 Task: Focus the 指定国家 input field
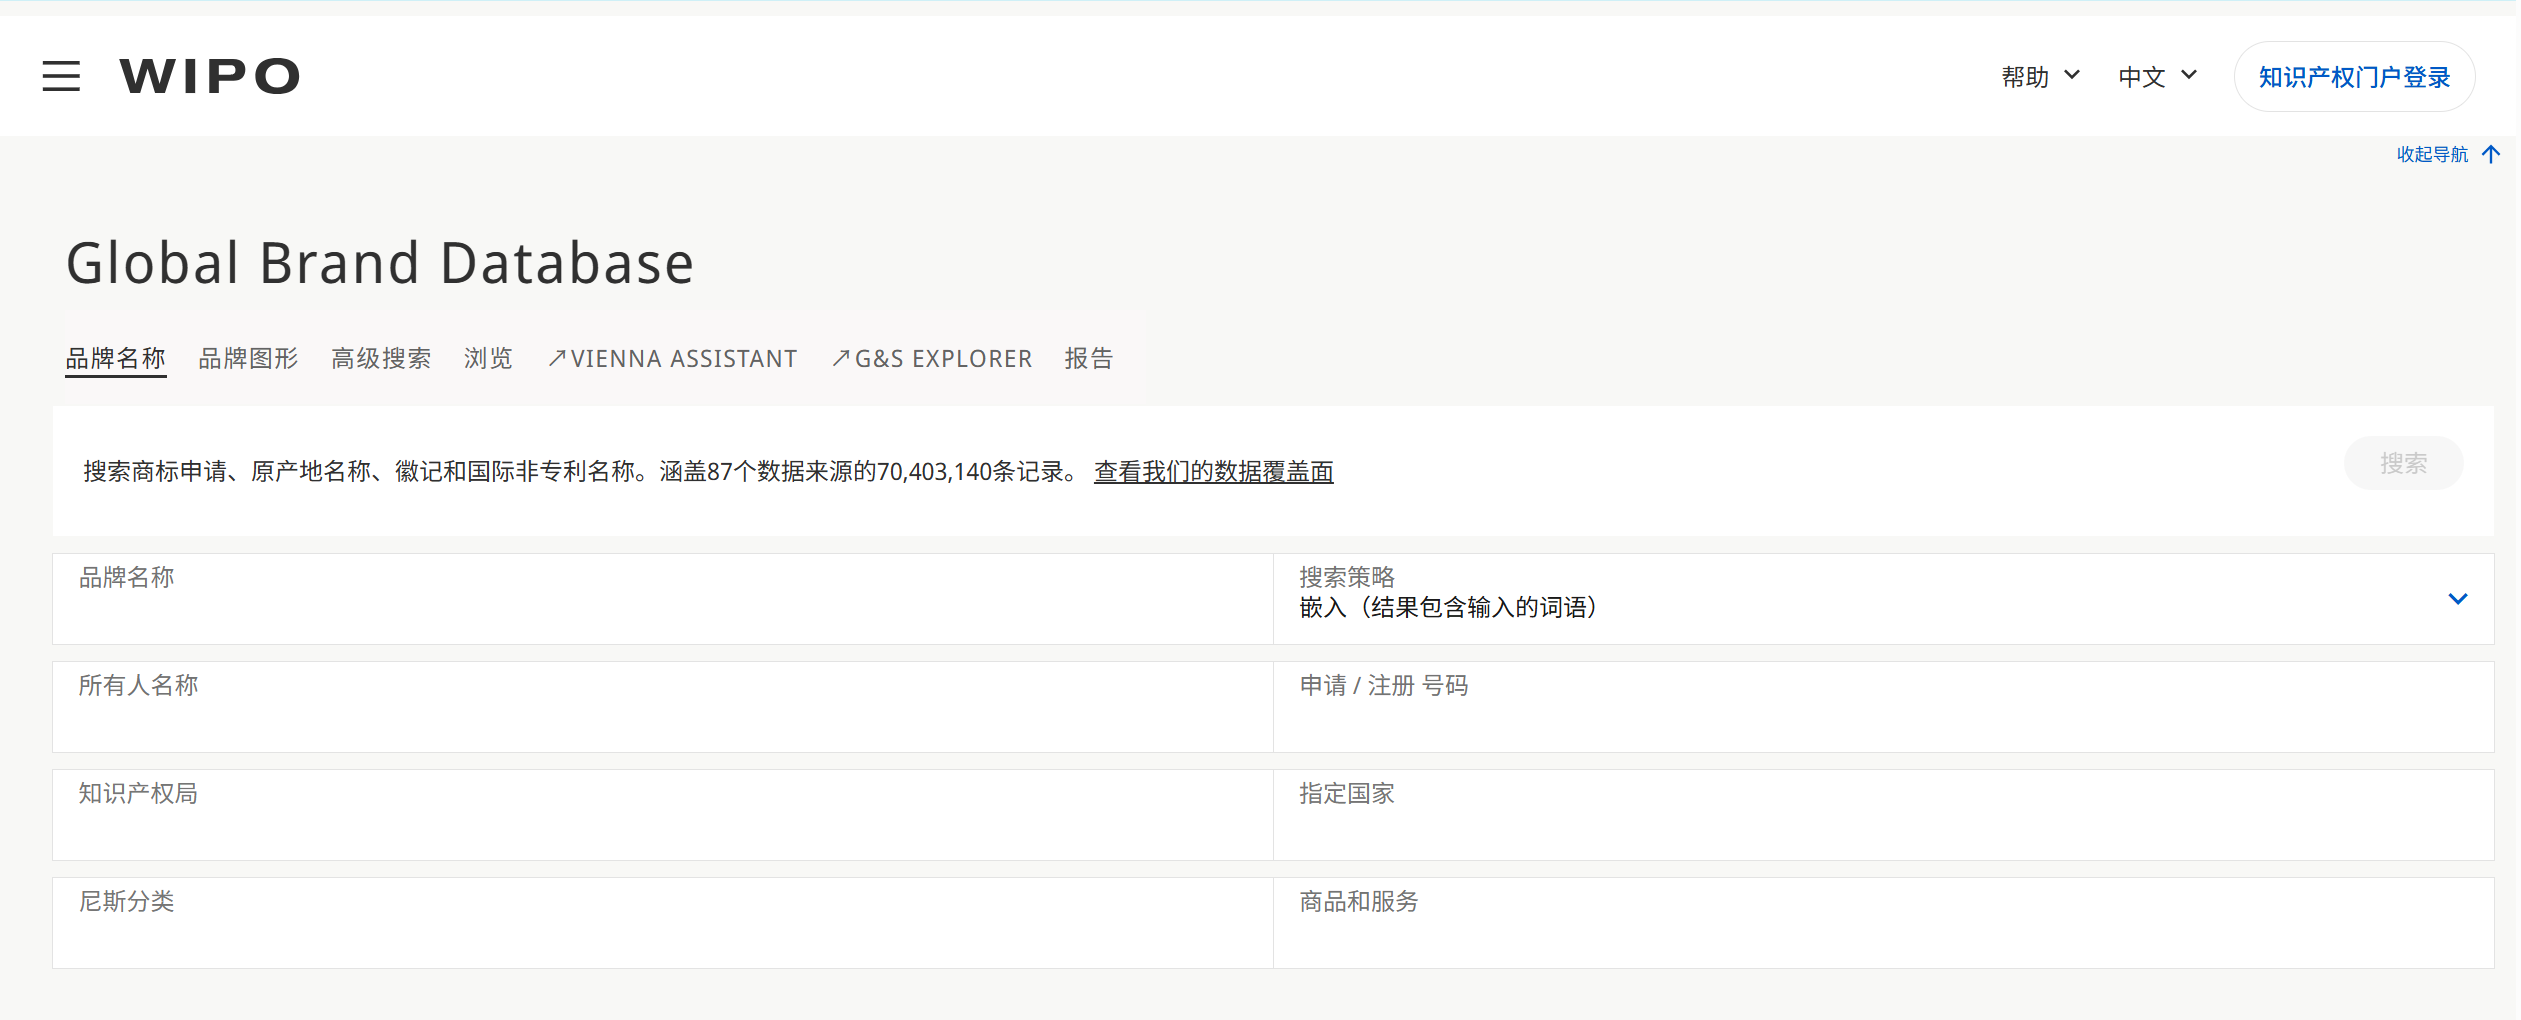coord(1884,815)
